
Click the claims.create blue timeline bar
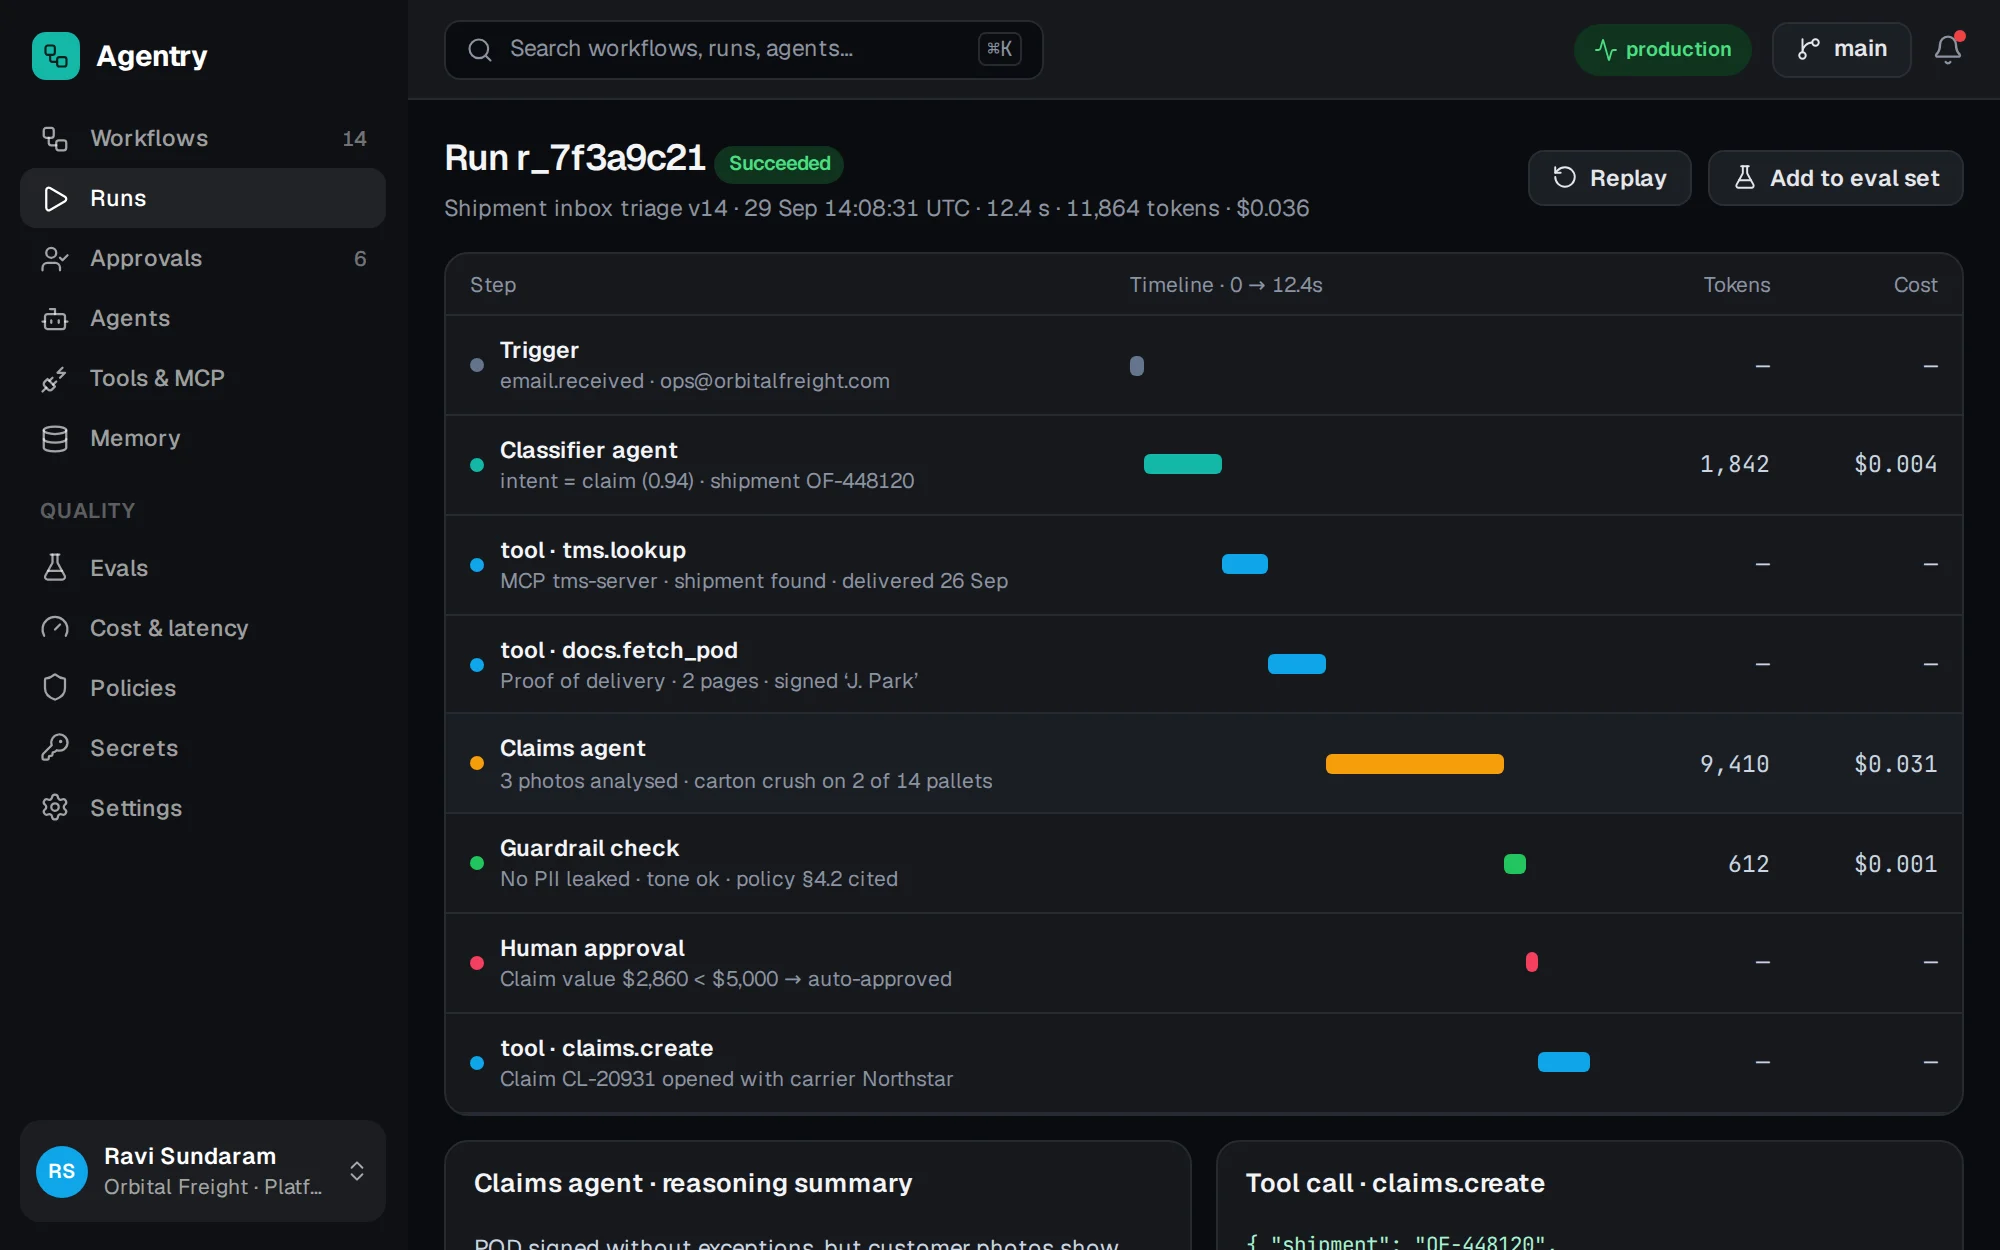coord(1564,1062)
